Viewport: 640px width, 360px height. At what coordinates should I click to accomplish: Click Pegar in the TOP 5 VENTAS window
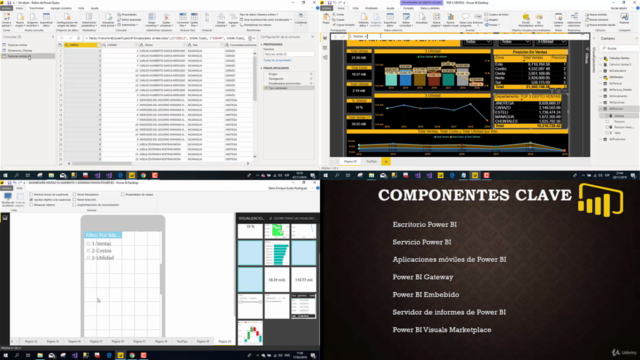click(x=326, y=18)
